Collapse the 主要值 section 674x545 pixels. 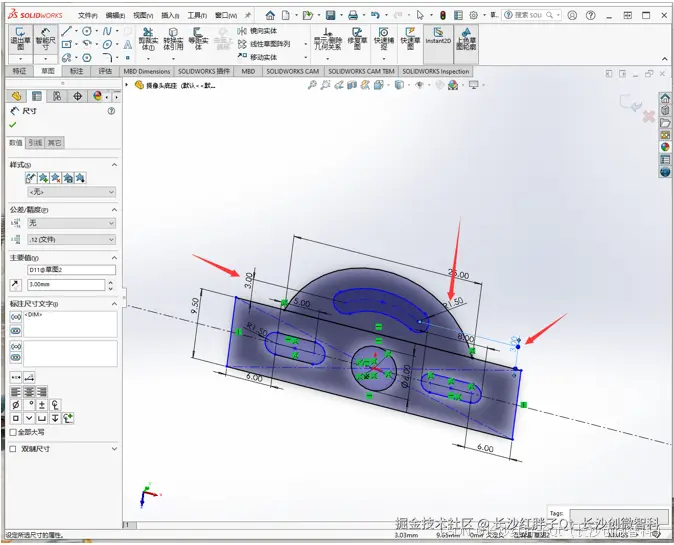114,258
